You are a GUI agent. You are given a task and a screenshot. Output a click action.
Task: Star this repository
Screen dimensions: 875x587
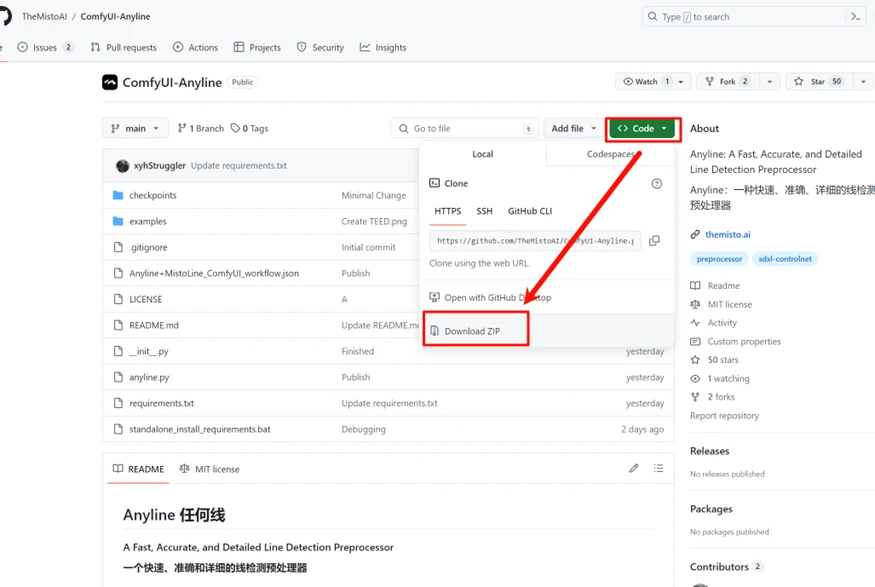818,81
